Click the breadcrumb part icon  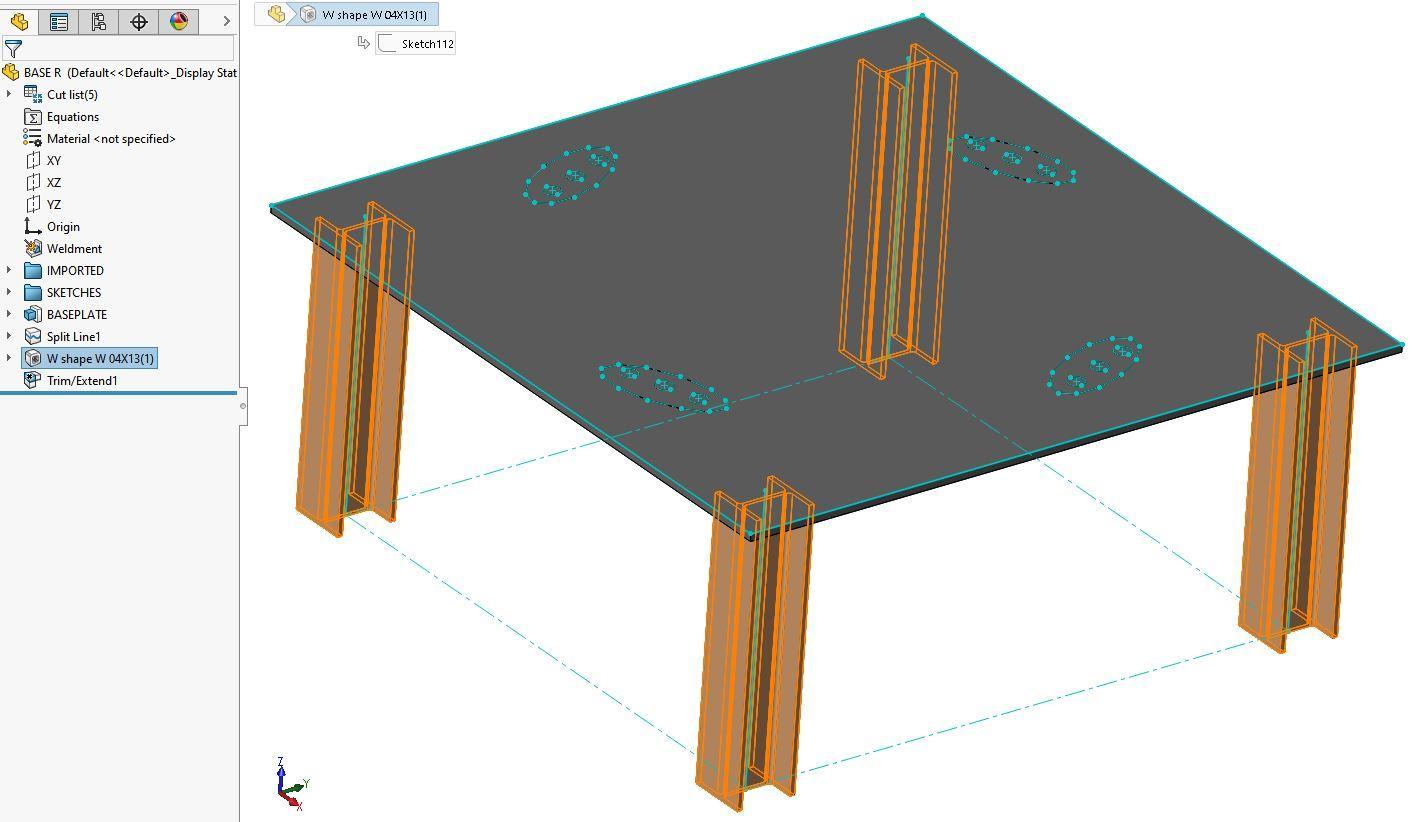point(276,14)
